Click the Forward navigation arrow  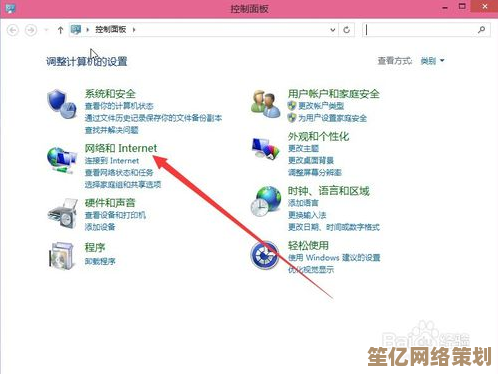pos(31,30)
